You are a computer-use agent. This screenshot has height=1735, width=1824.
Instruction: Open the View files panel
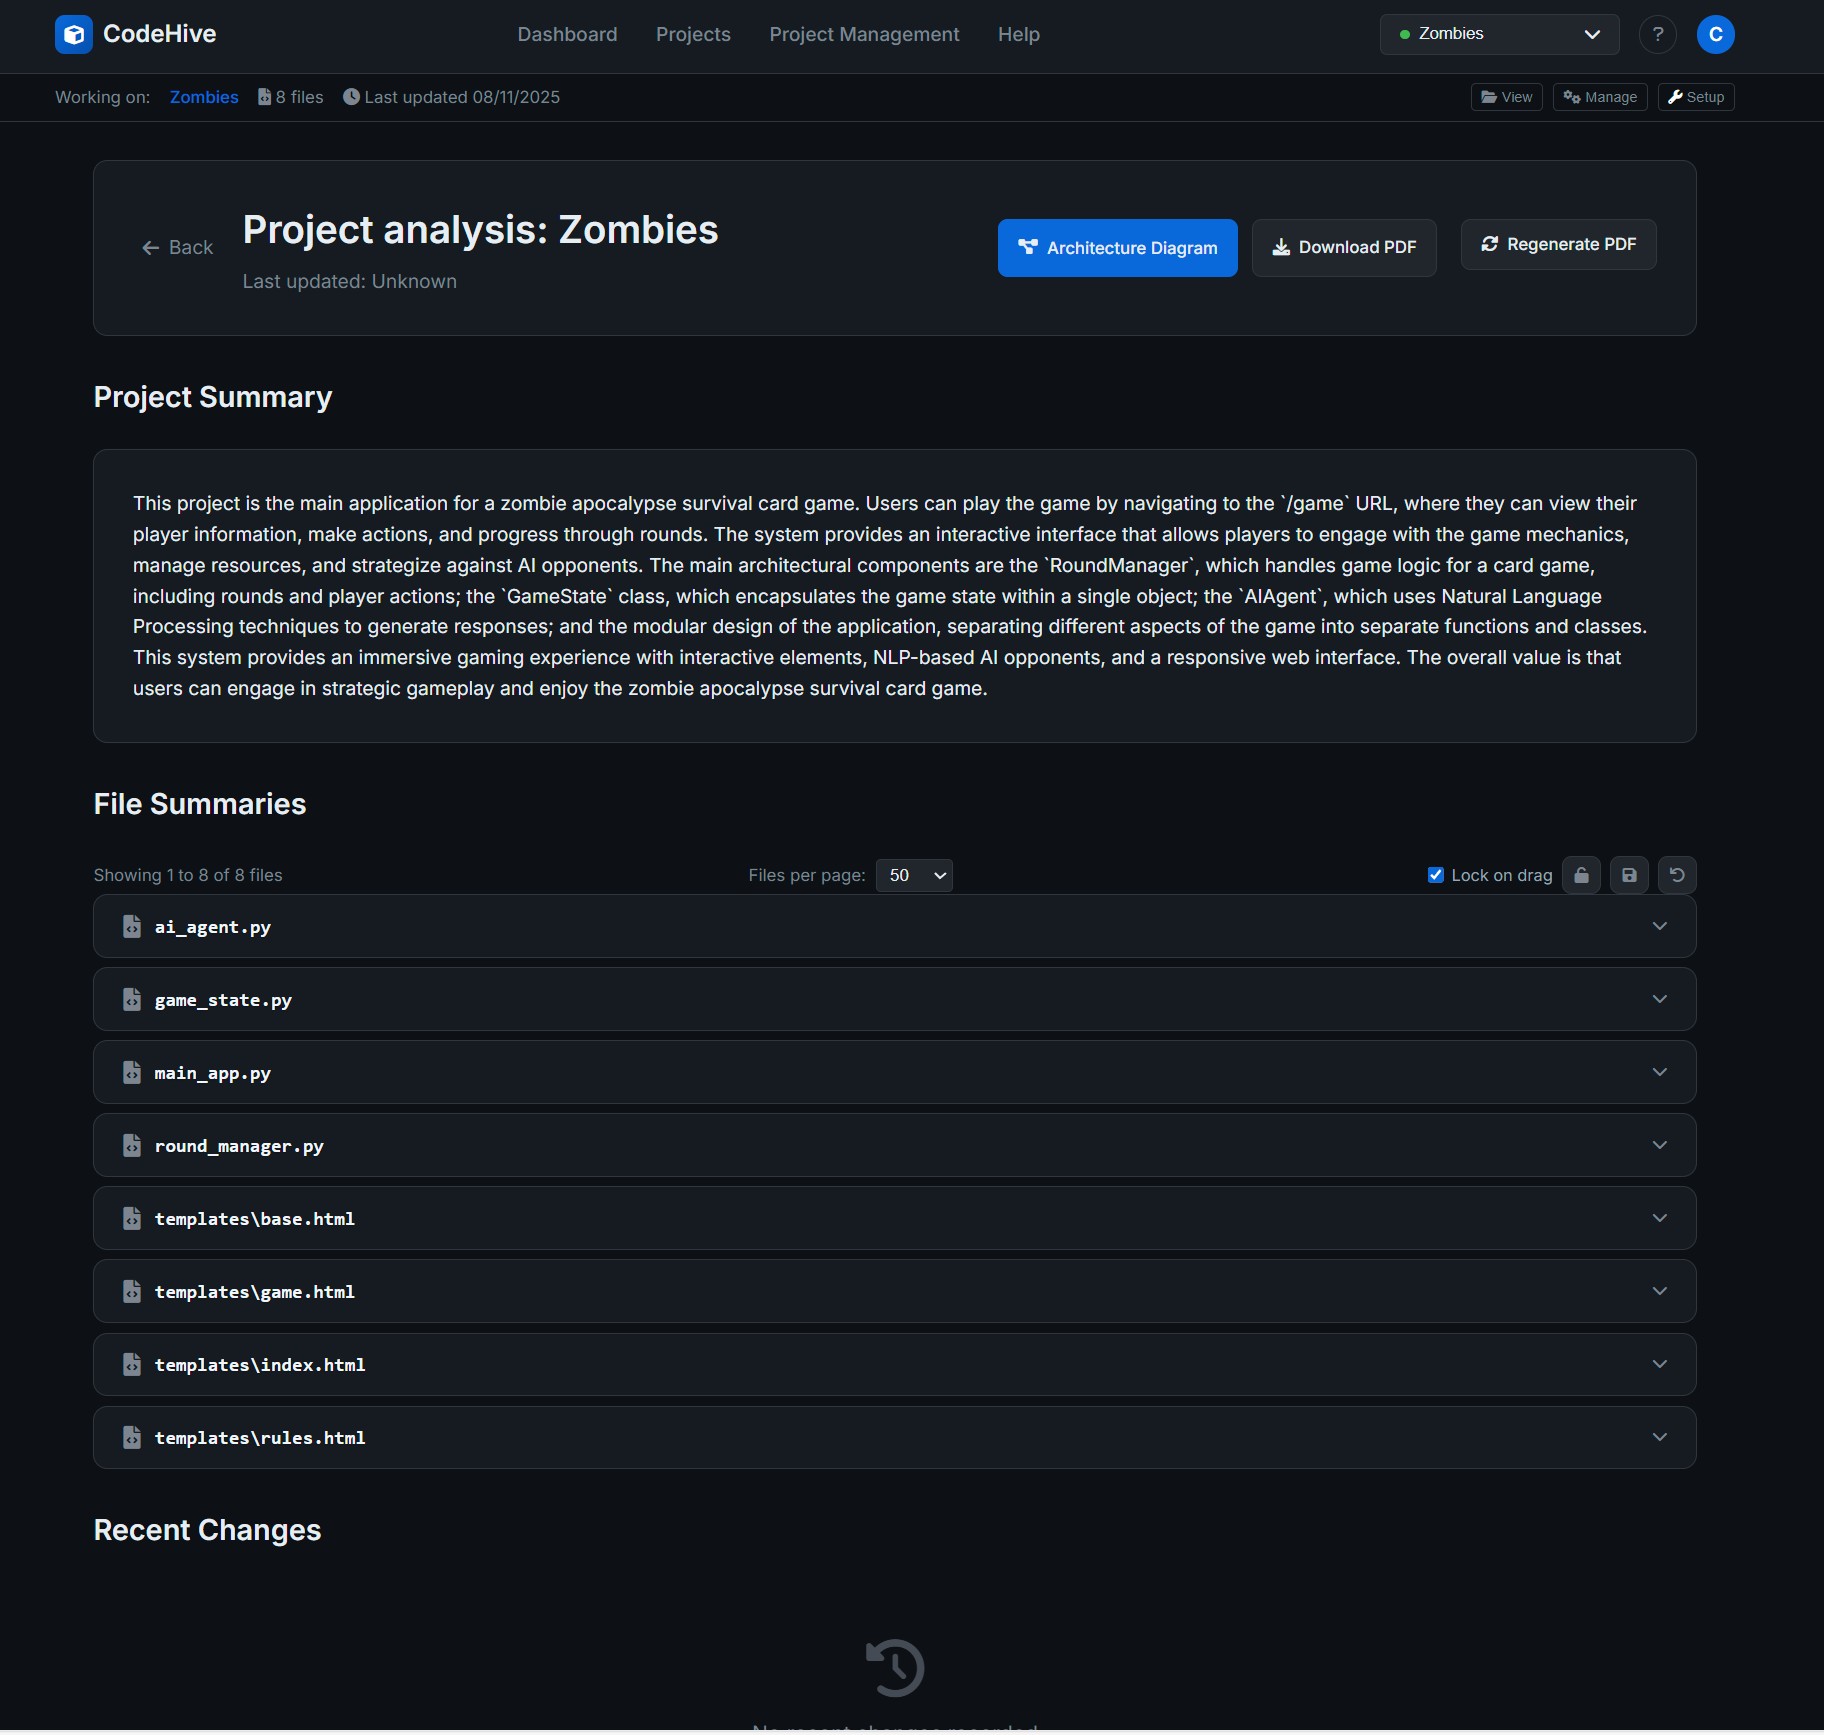point(1506,97)
